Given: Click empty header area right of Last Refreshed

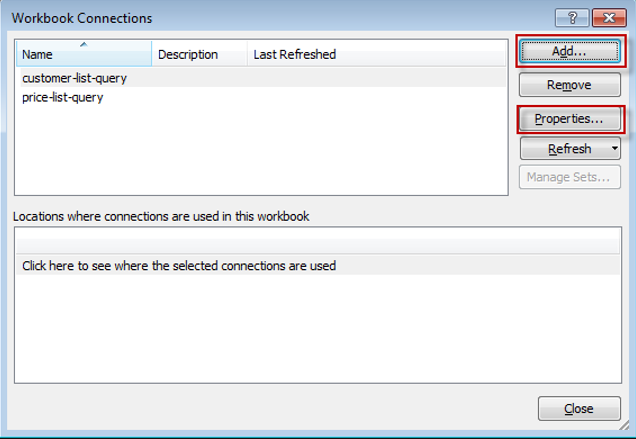Looking at the screenshot, I should click(x=420, y=54).
